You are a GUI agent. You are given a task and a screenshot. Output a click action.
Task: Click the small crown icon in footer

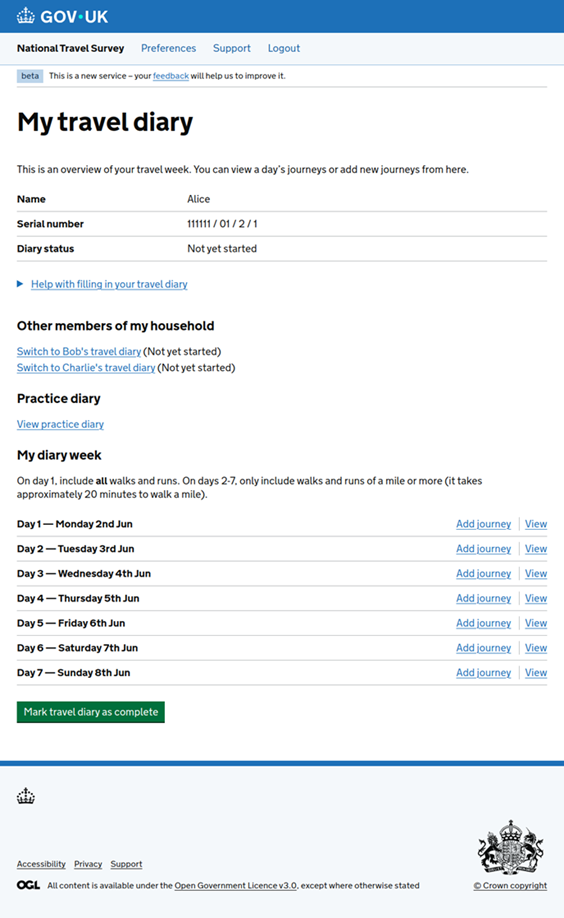26,796
